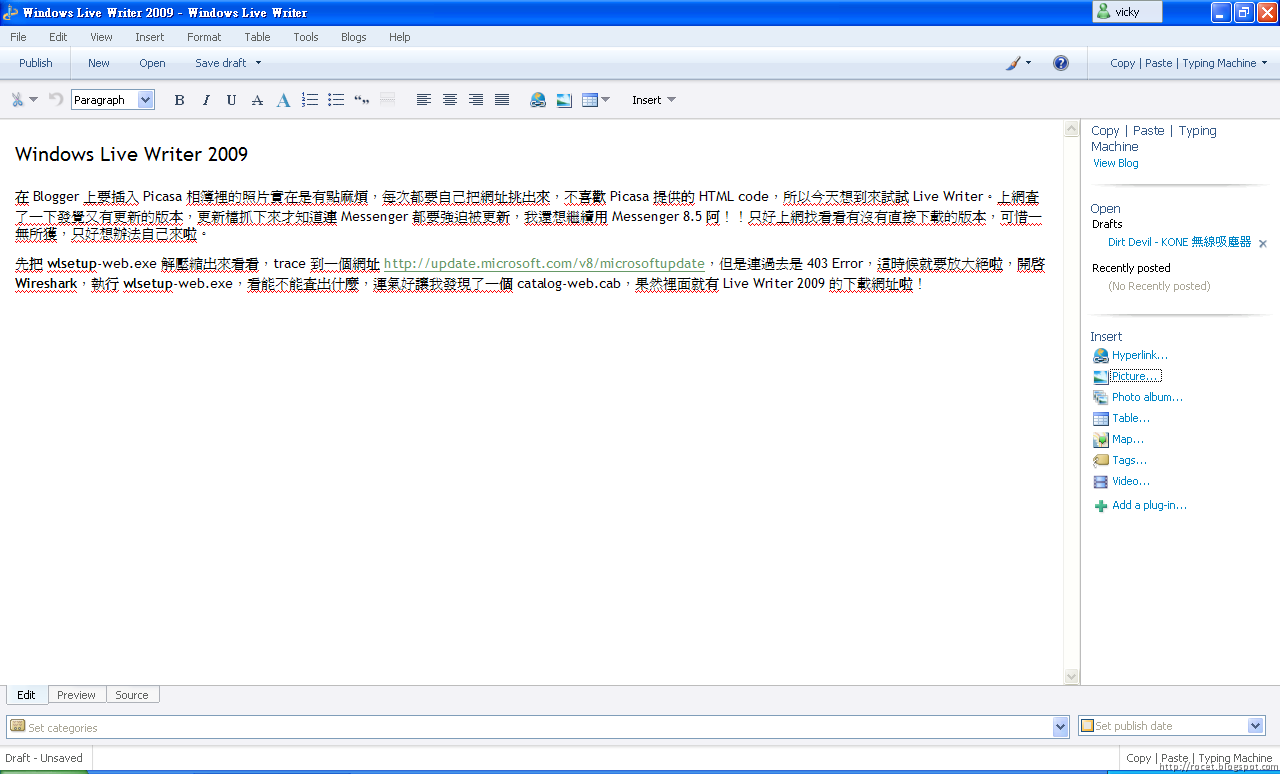Image resolution: width=1280 pixels, height=774 pixels.
Task: Align text left
Action: (x=424, y=100)
